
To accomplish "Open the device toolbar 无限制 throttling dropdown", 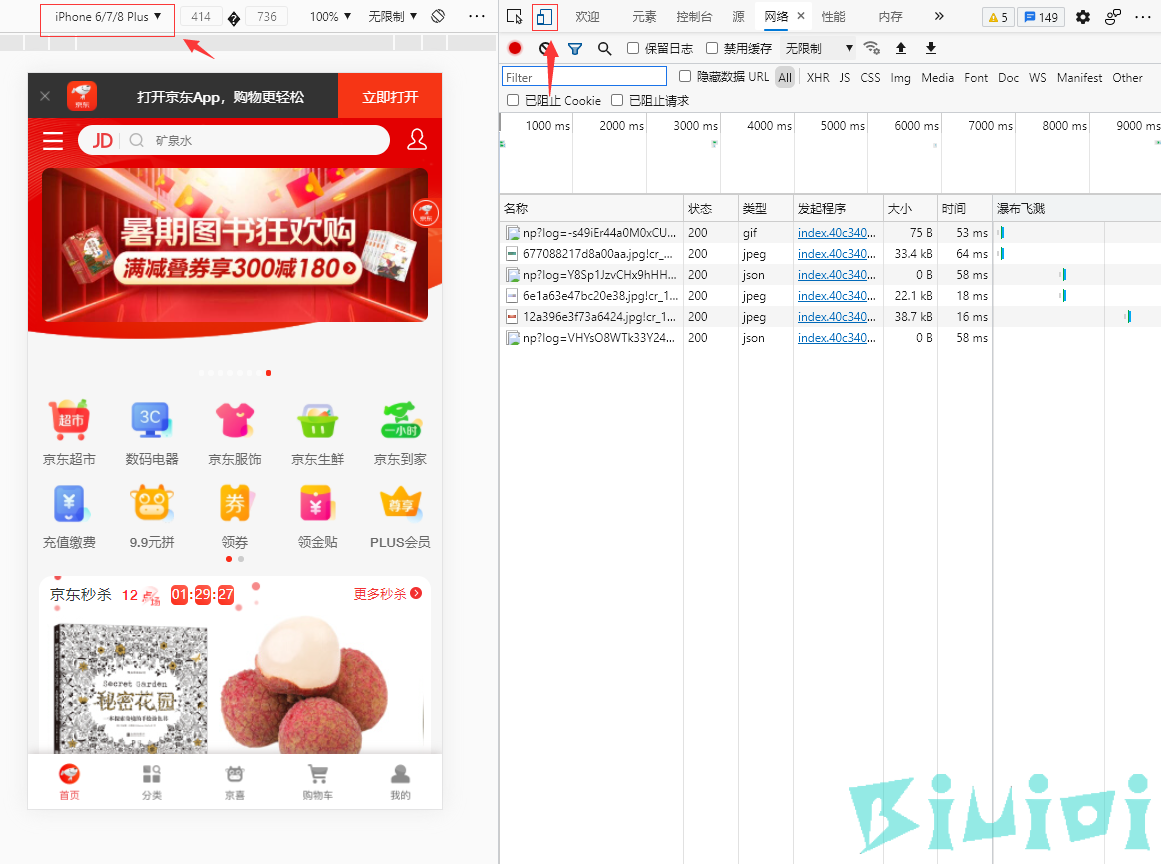I will point(393,16).
